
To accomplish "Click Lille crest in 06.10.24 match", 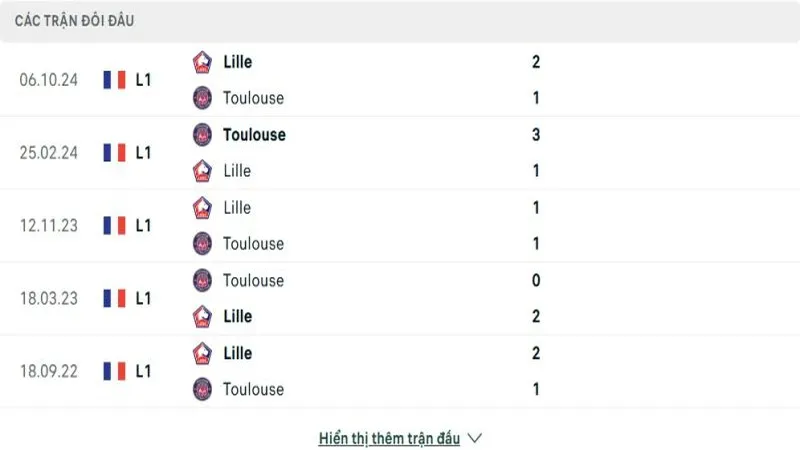I will pos(202,62).
